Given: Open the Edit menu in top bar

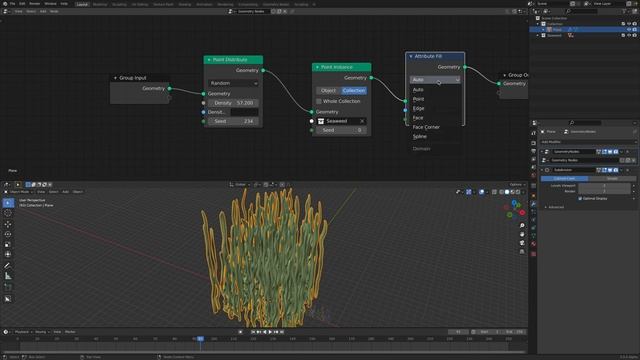Looking at the screenshot, I should tap(22, 4).
